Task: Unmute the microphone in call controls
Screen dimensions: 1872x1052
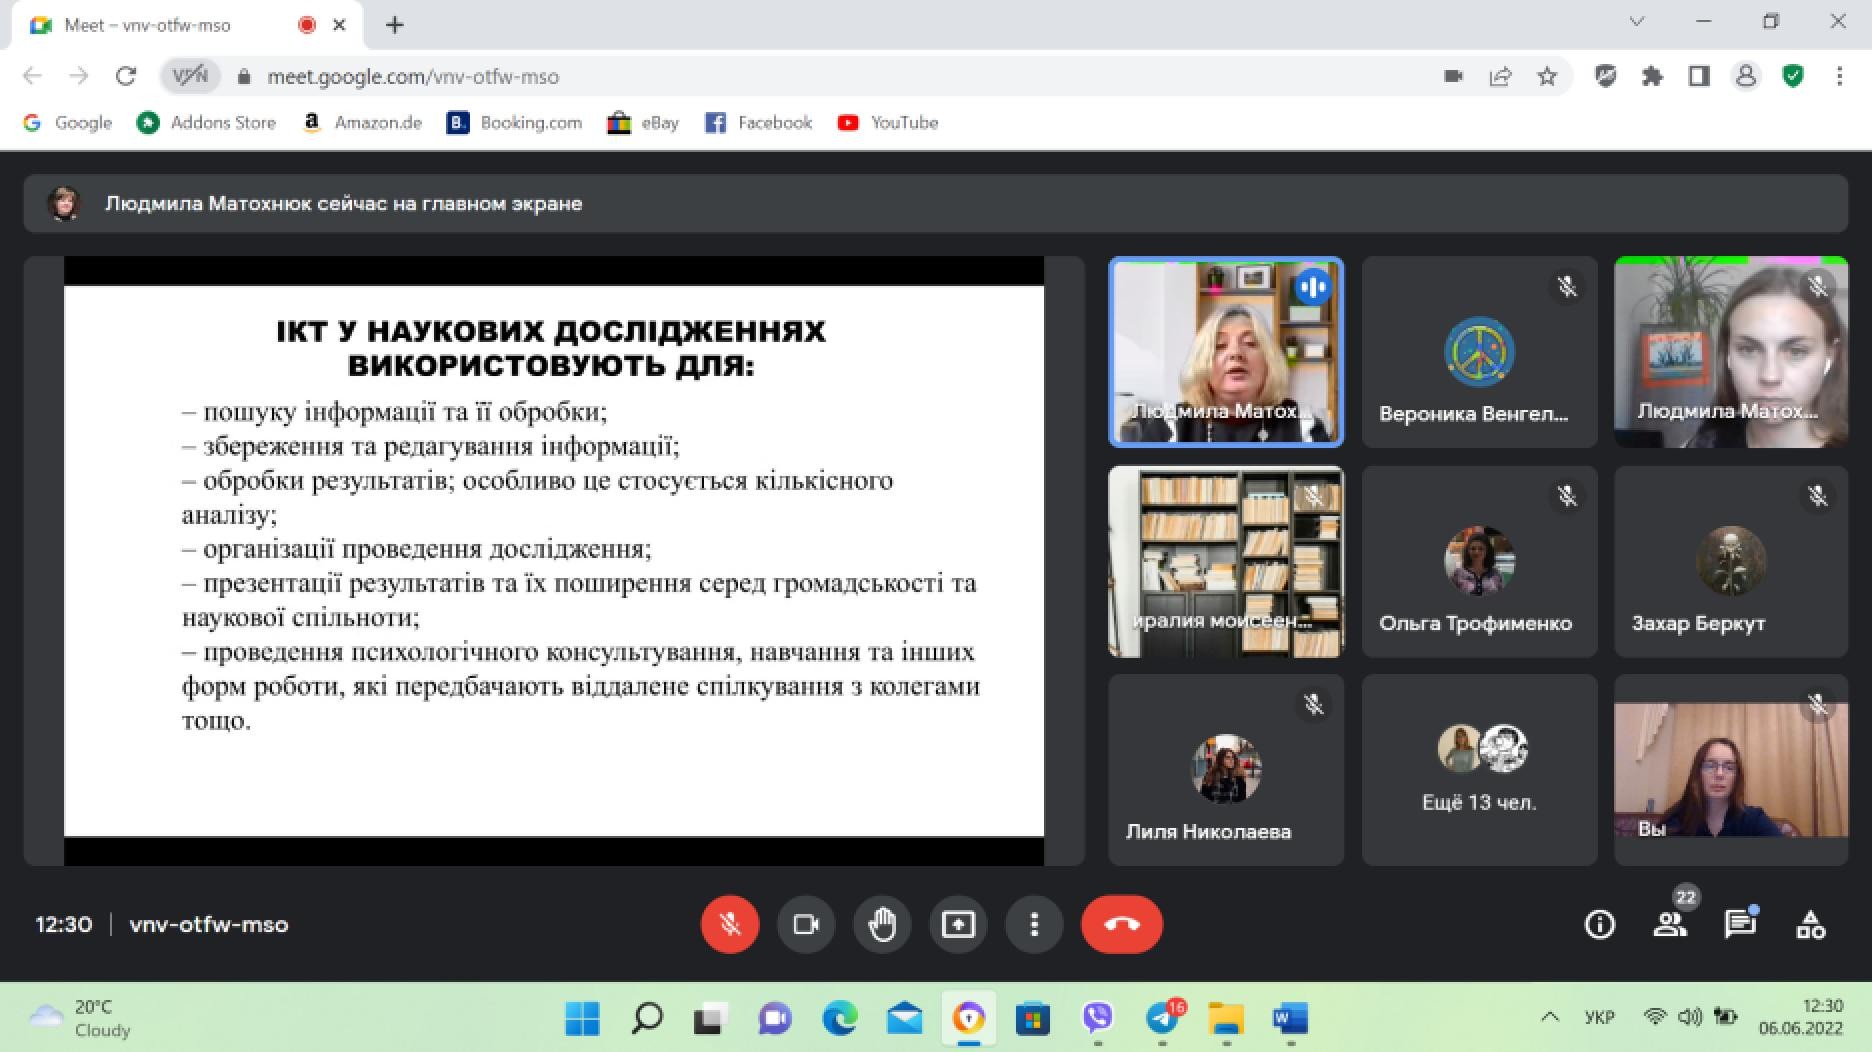Action: click(730, 924)
